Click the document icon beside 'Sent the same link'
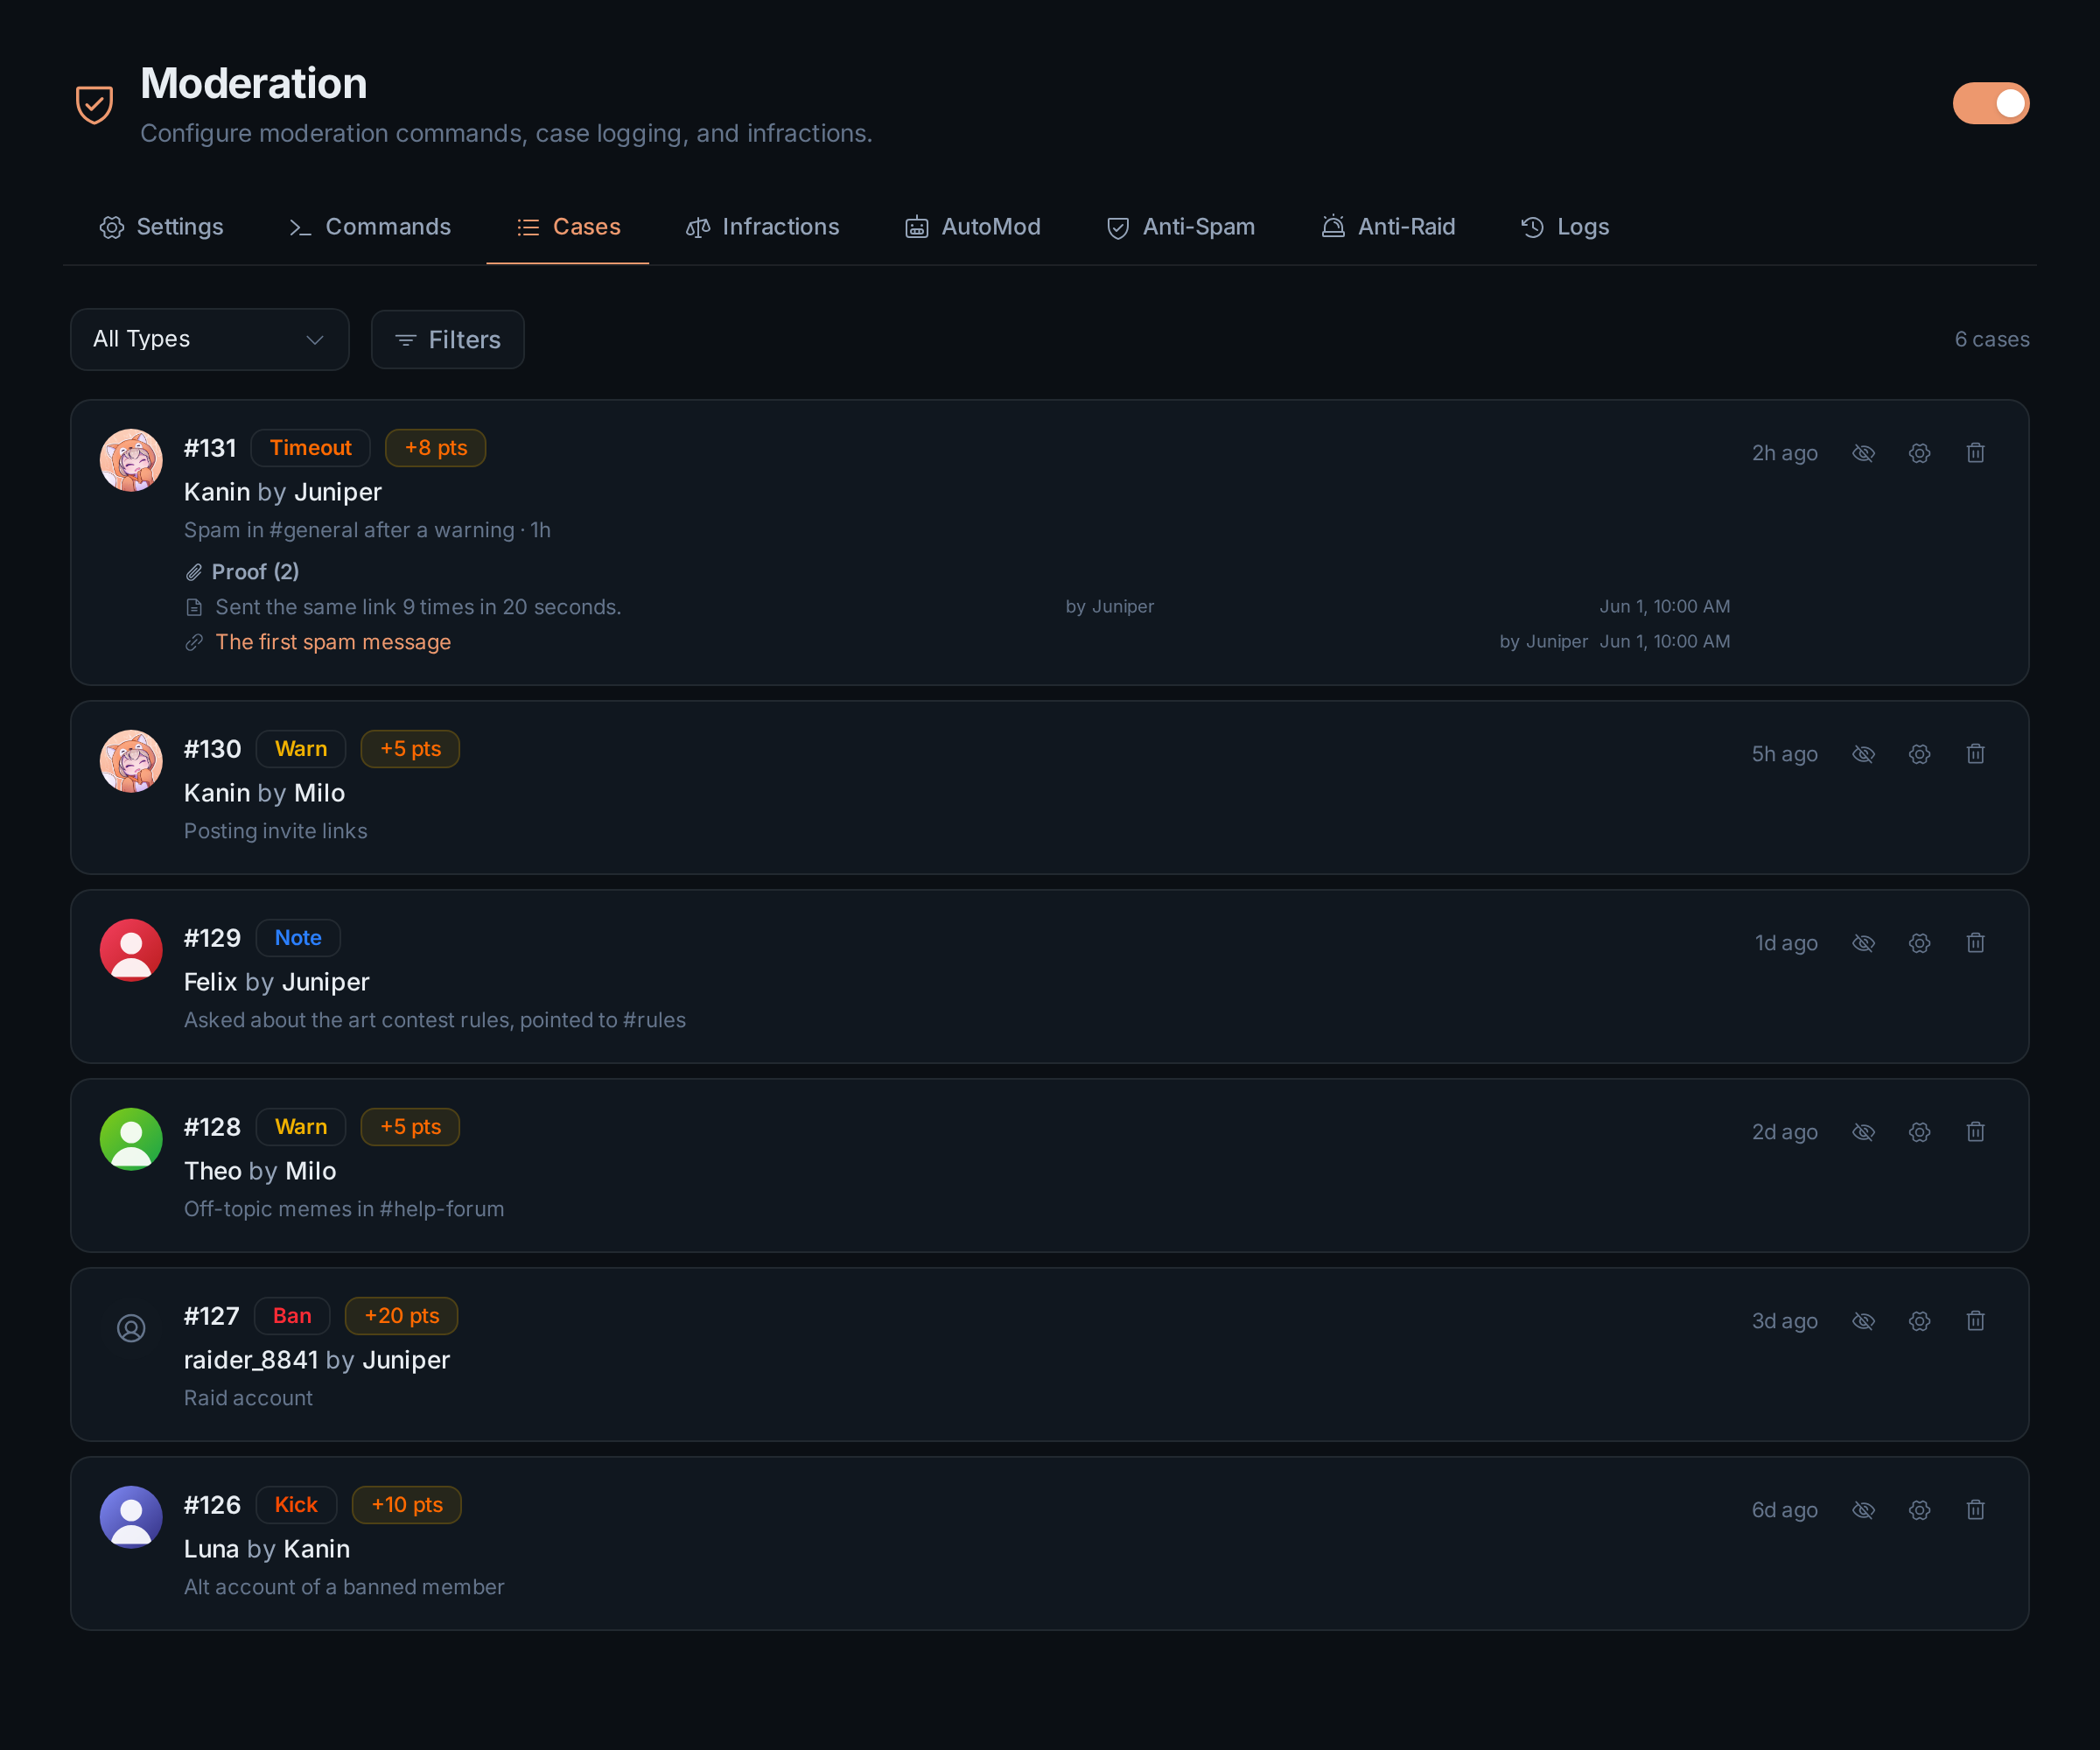This screenshot has height=1750, width=2100. pyautogui.click(x=194, y=607)
